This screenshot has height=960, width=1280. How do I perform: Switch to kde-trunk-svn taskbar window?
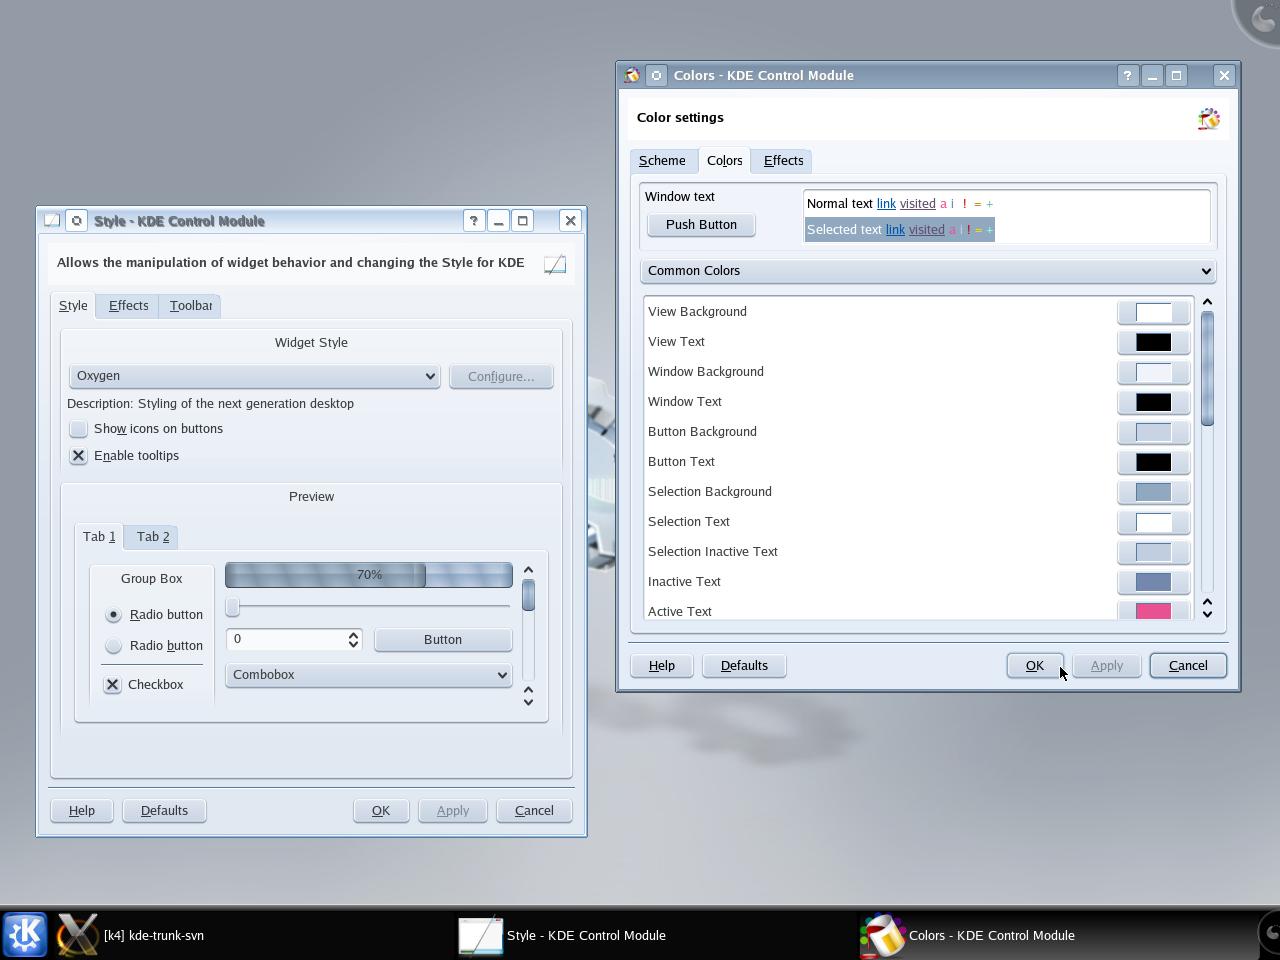(154, 935)
